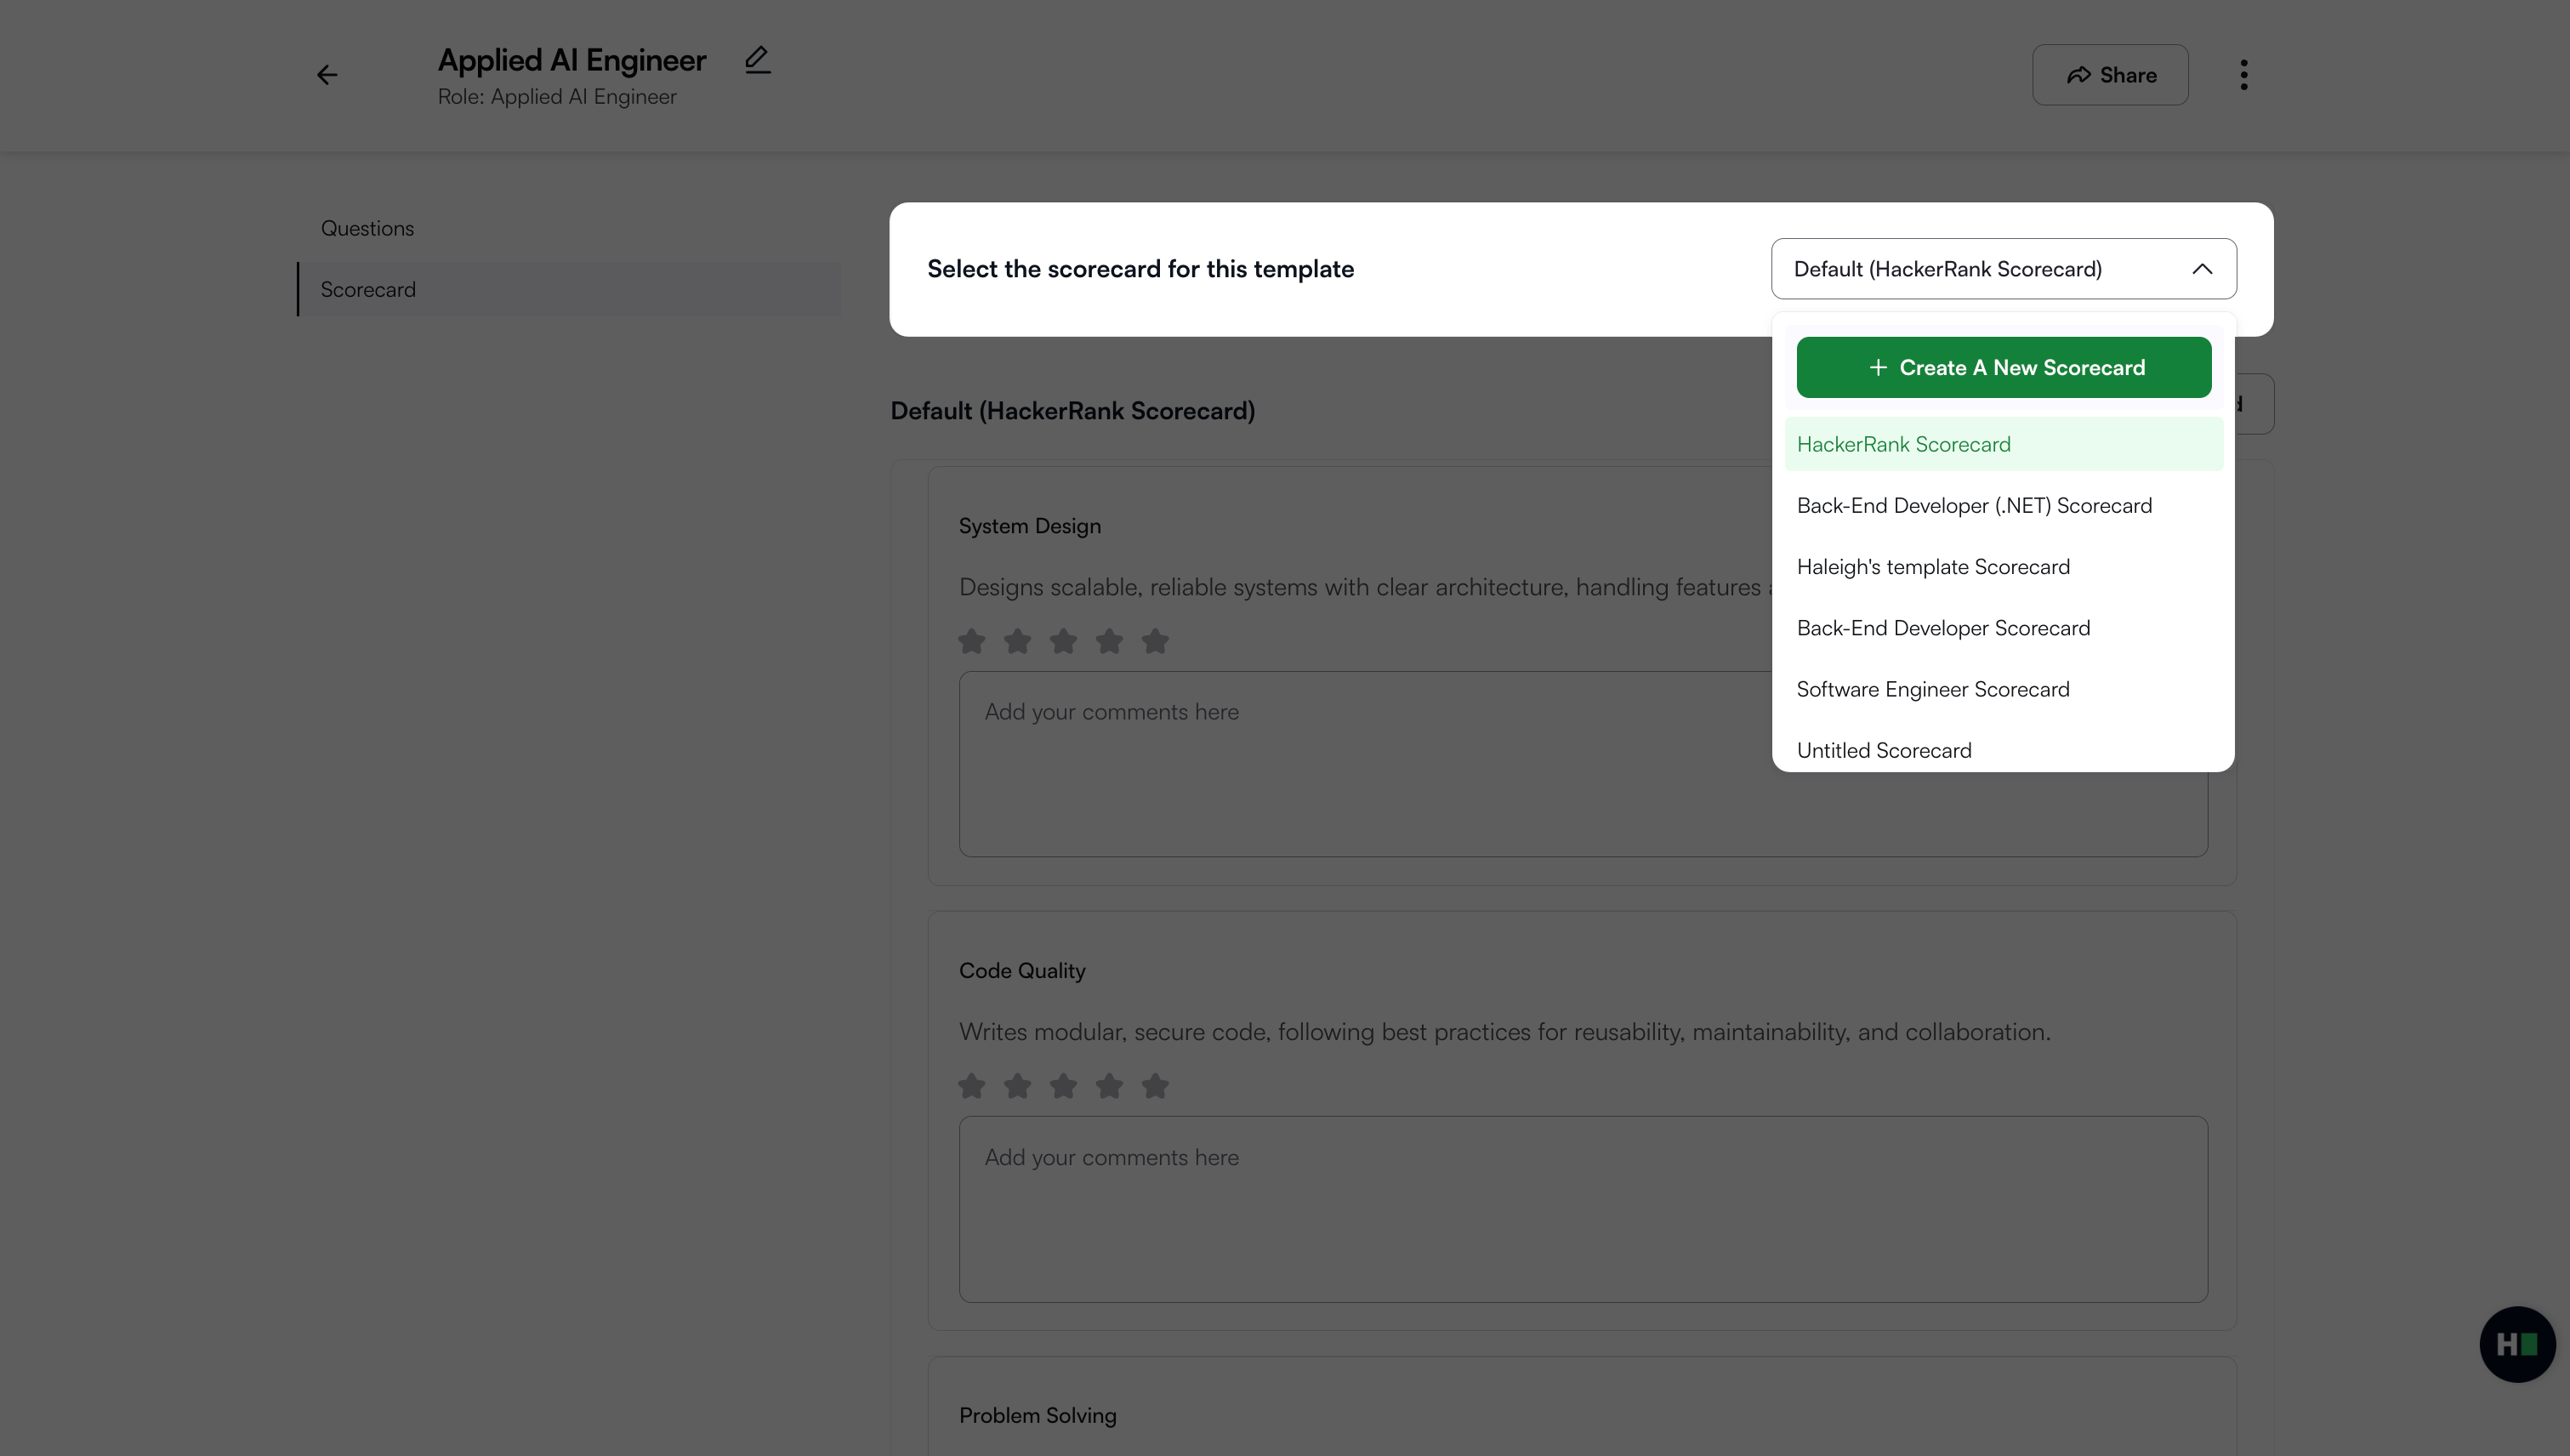Rate Code Quality with fourth star

pyautogui.click(x=1109, y=1086)
